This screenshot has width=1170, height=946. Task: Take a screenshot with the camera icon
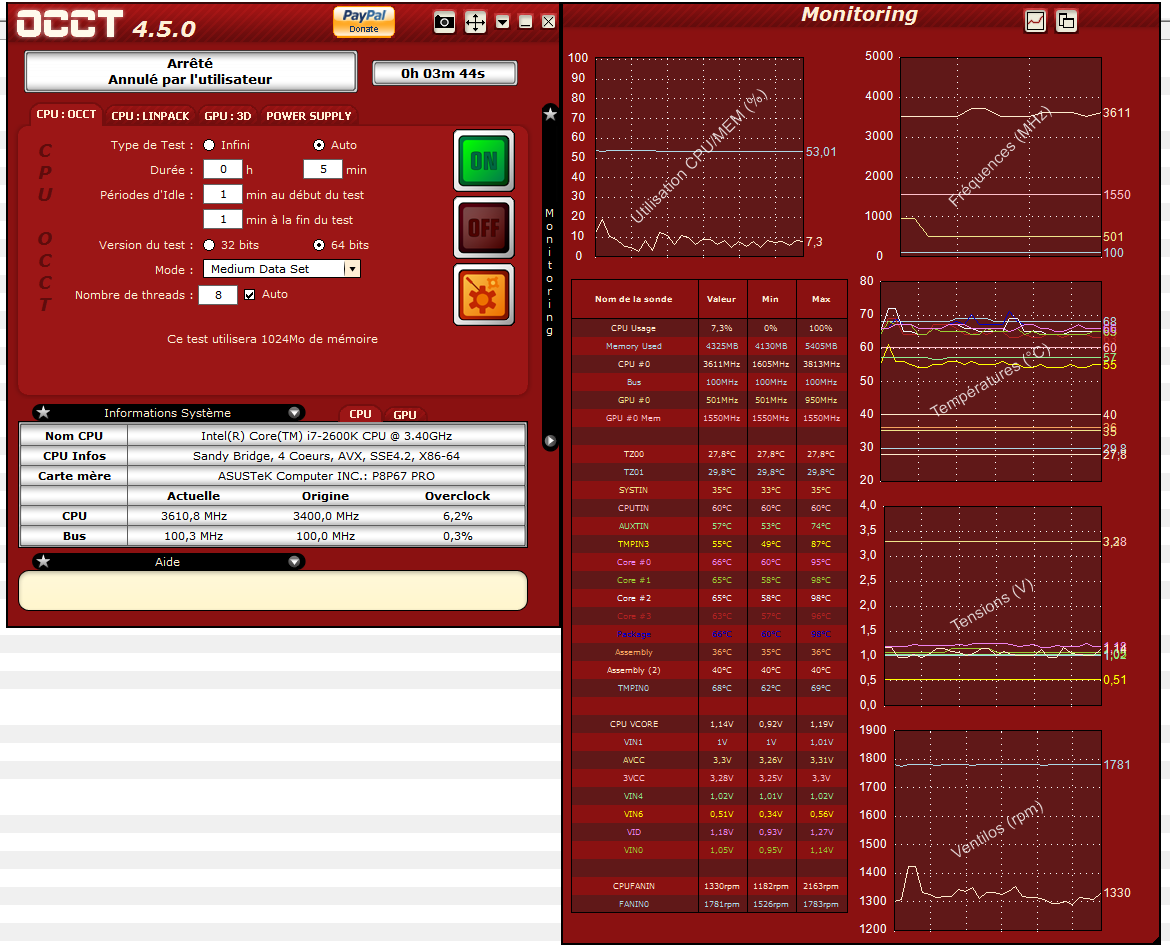(444, 22)
